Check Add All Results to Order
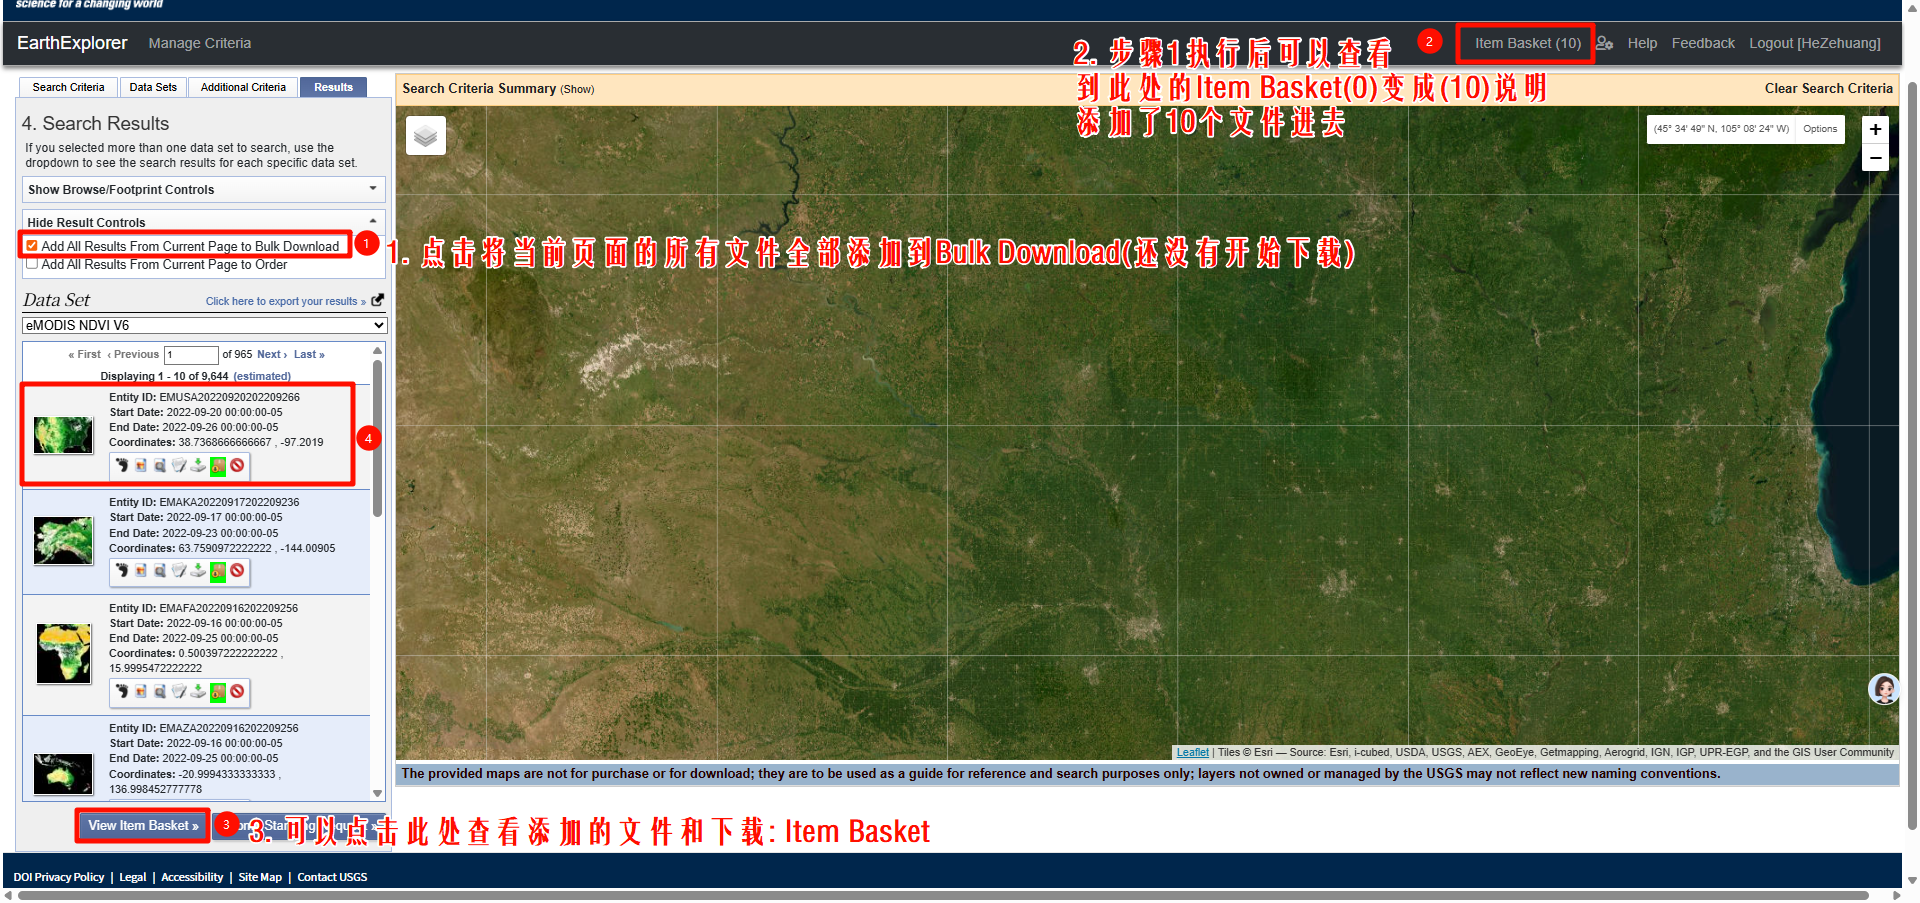 pyautogui.click(x=32, y=264)
